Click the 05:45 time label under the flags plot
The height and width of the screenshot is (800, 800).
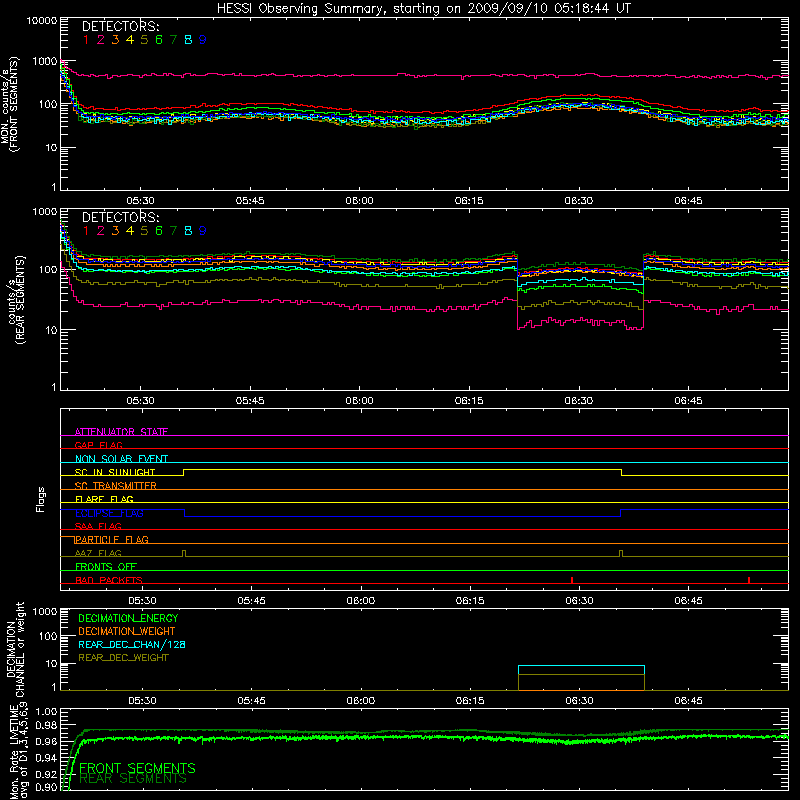click(251, 601)
